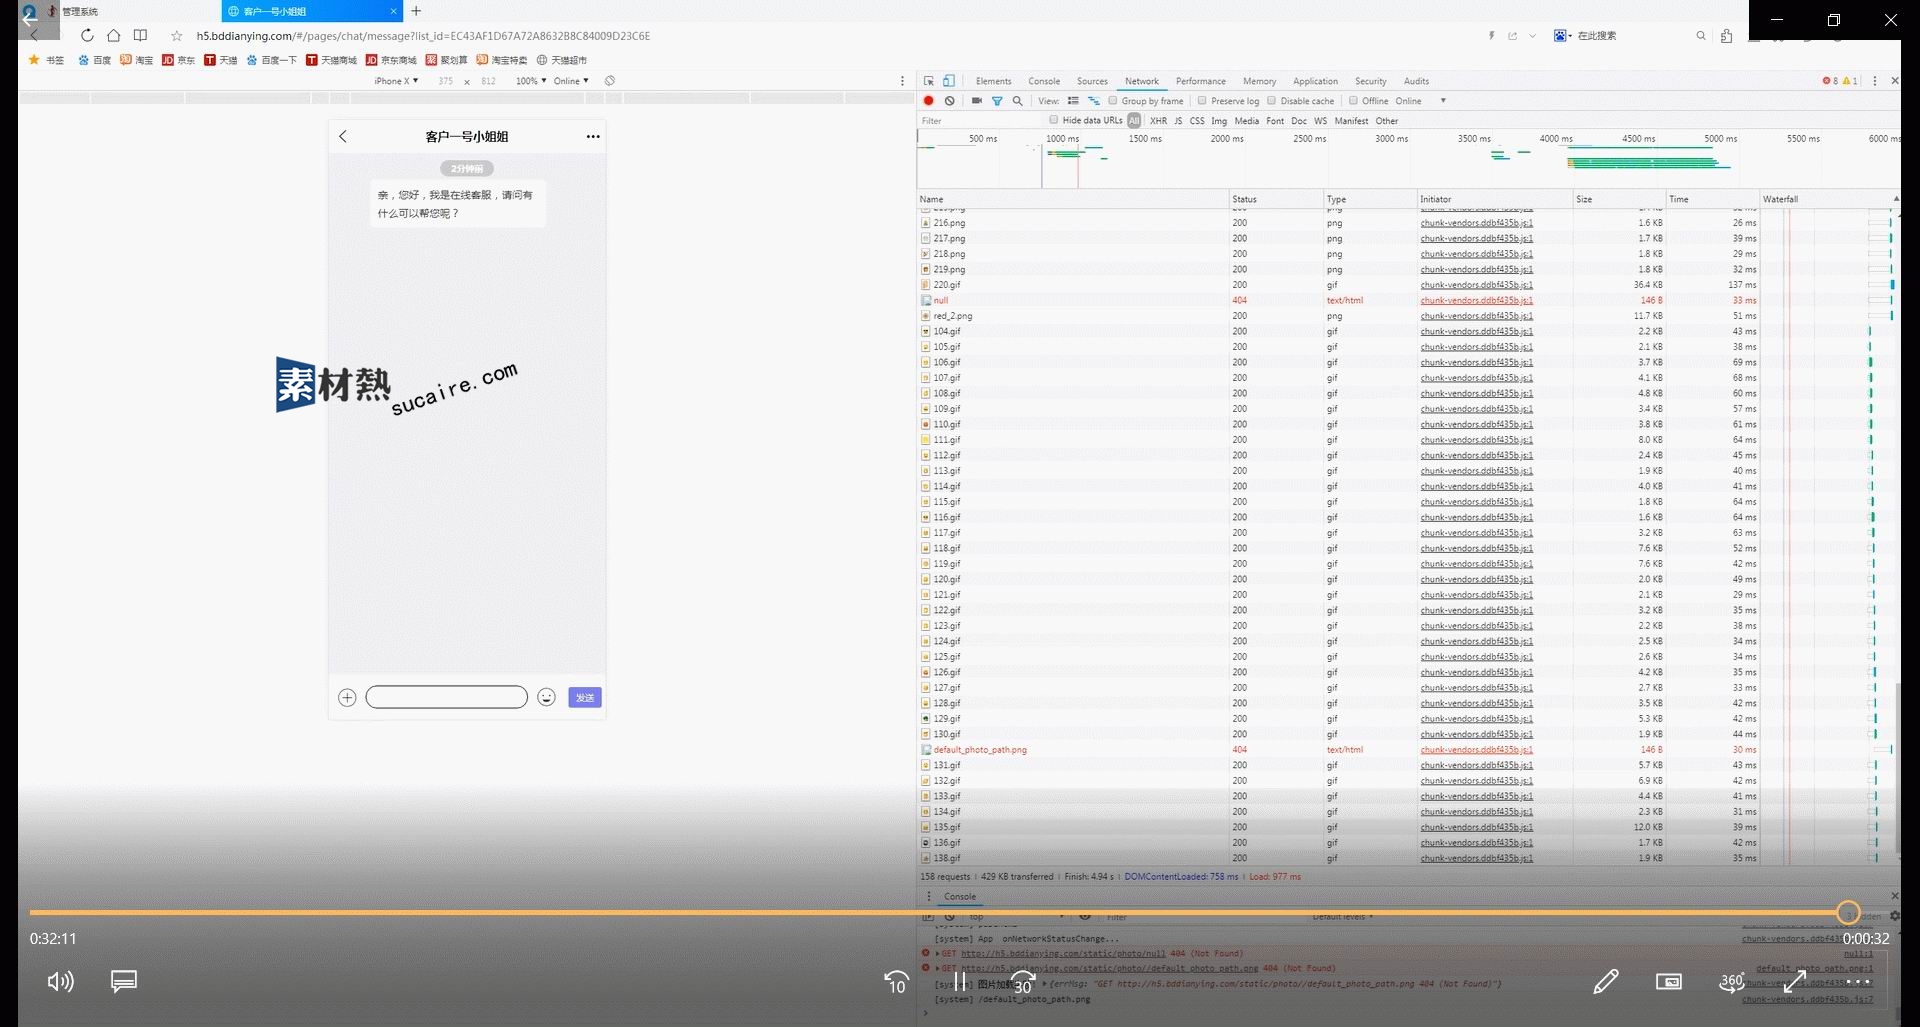Screen dimensions: 1920x1027
Task: Bookmark page with star icon
Action: (x=176, y=35)
